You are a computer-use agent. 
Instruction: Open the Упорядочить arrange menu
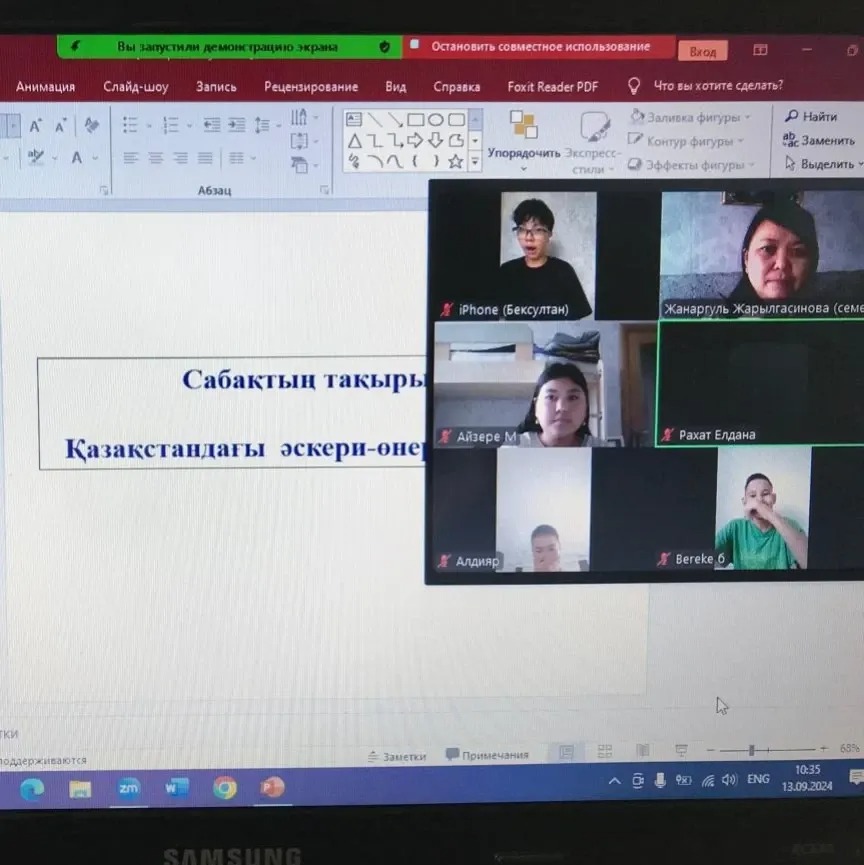[524, 141]
